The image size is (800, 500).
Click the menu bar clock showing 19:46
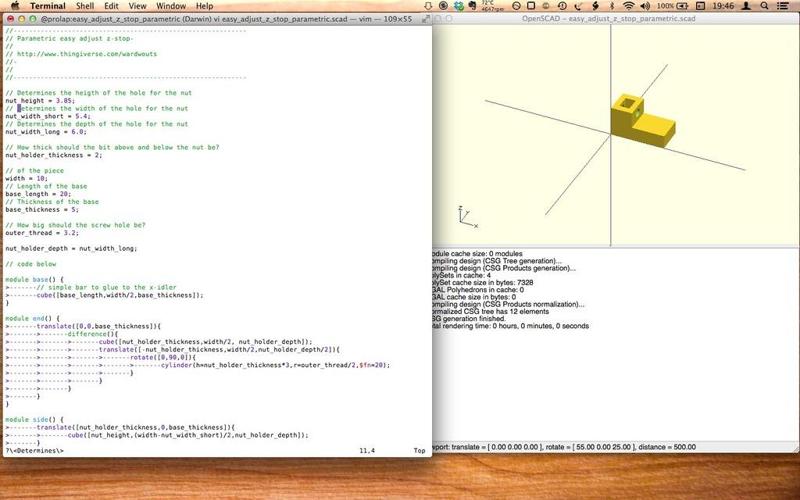point(723,6)
